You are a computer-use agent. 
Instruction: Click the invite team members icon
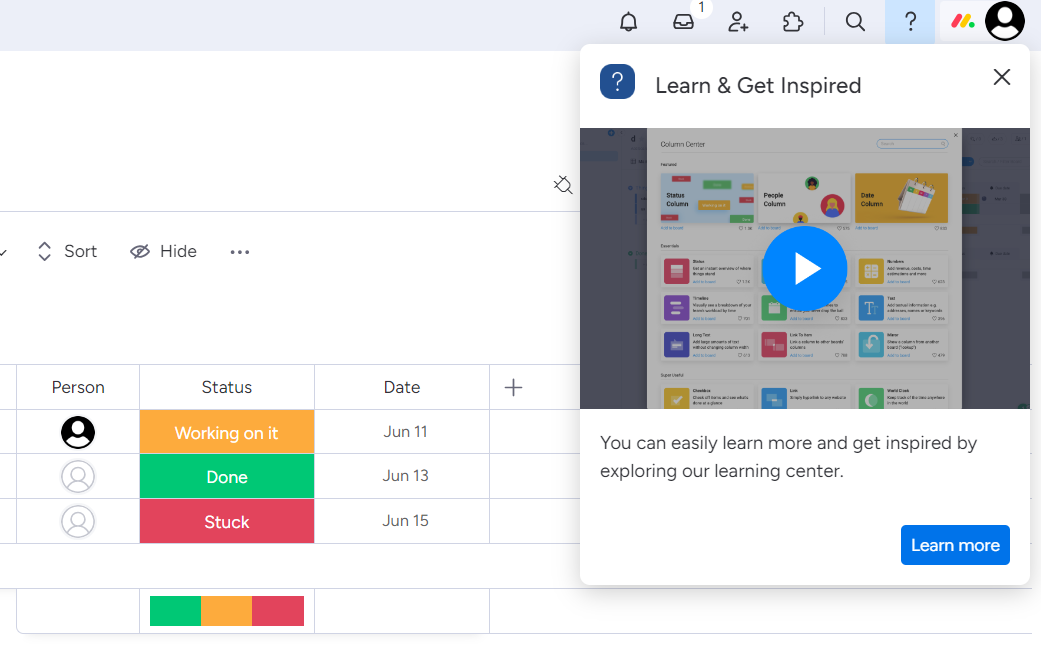(x=737, y=21)
